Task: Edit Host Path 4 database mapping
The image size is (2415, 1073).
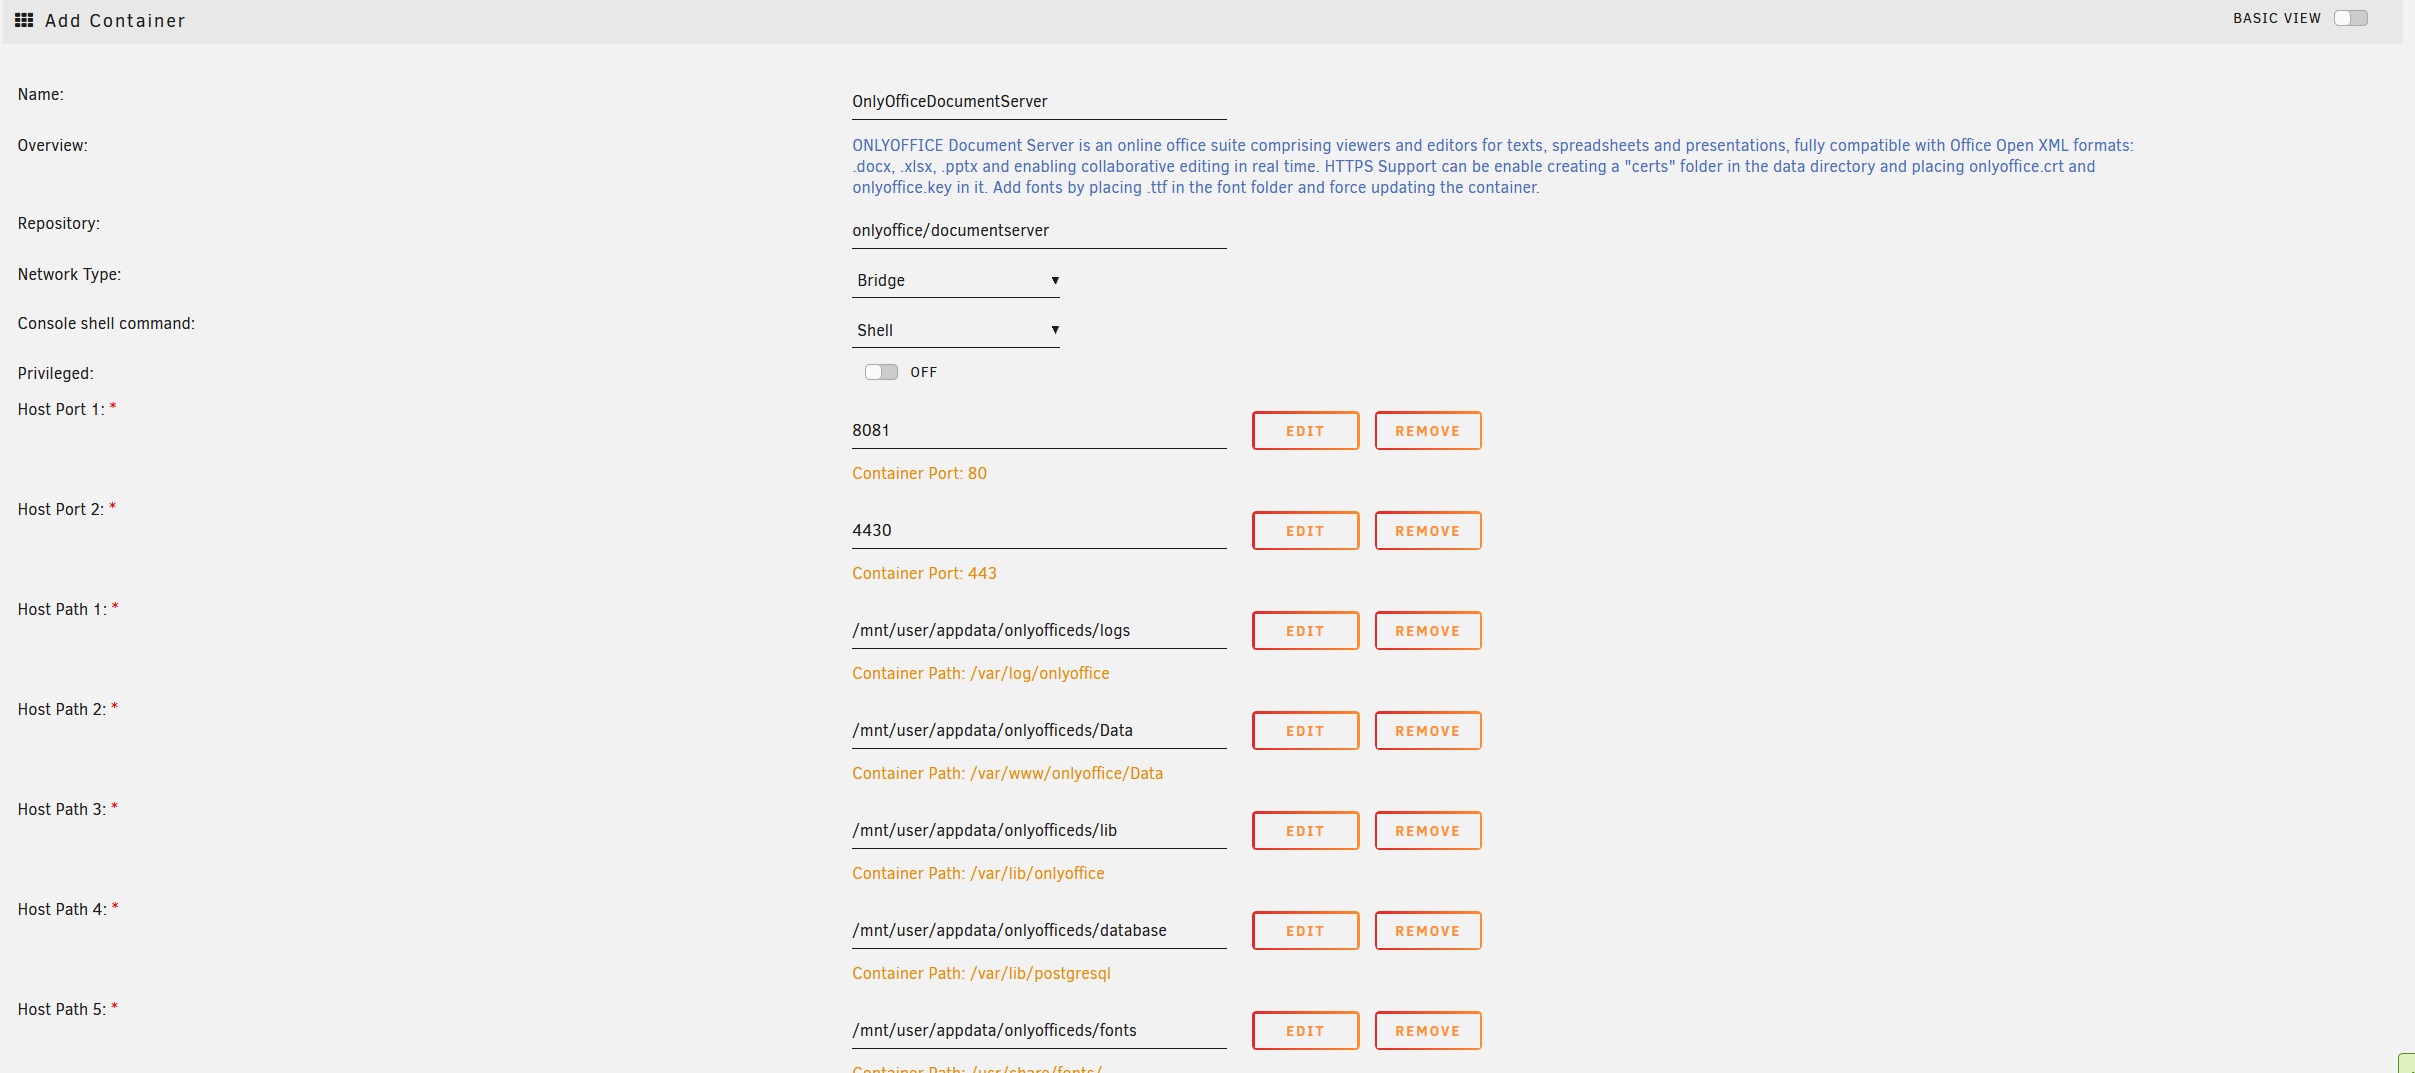Action: [1305, 931]
